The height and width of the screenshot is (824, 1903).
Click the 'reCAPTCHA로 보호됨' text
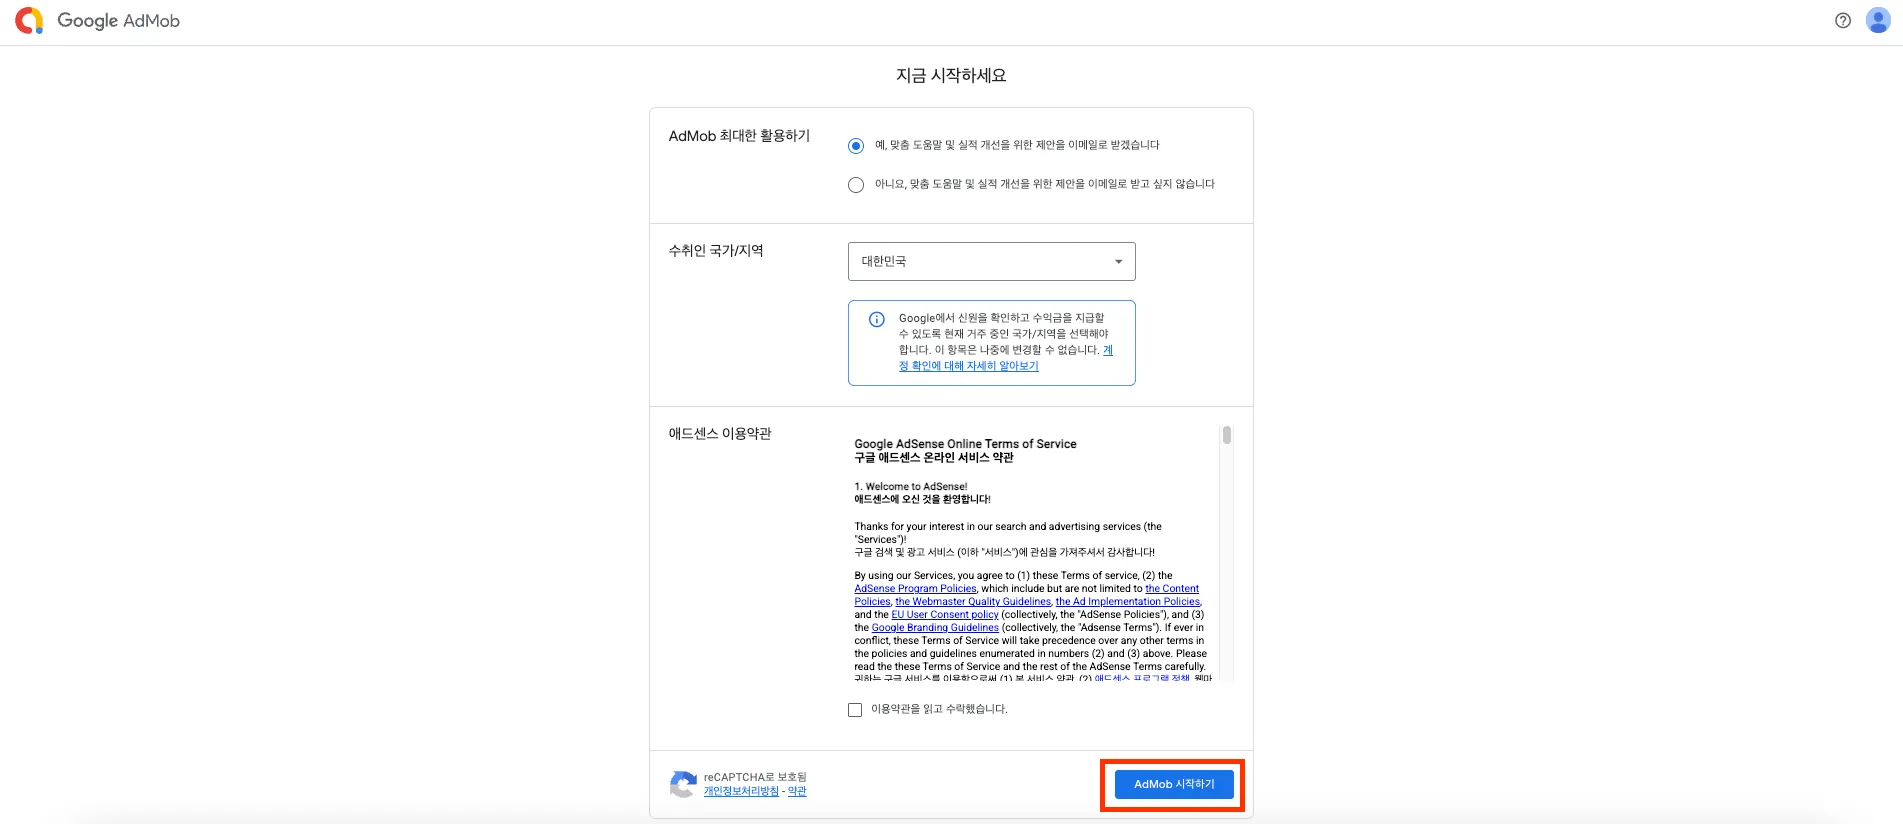point(755,777)
